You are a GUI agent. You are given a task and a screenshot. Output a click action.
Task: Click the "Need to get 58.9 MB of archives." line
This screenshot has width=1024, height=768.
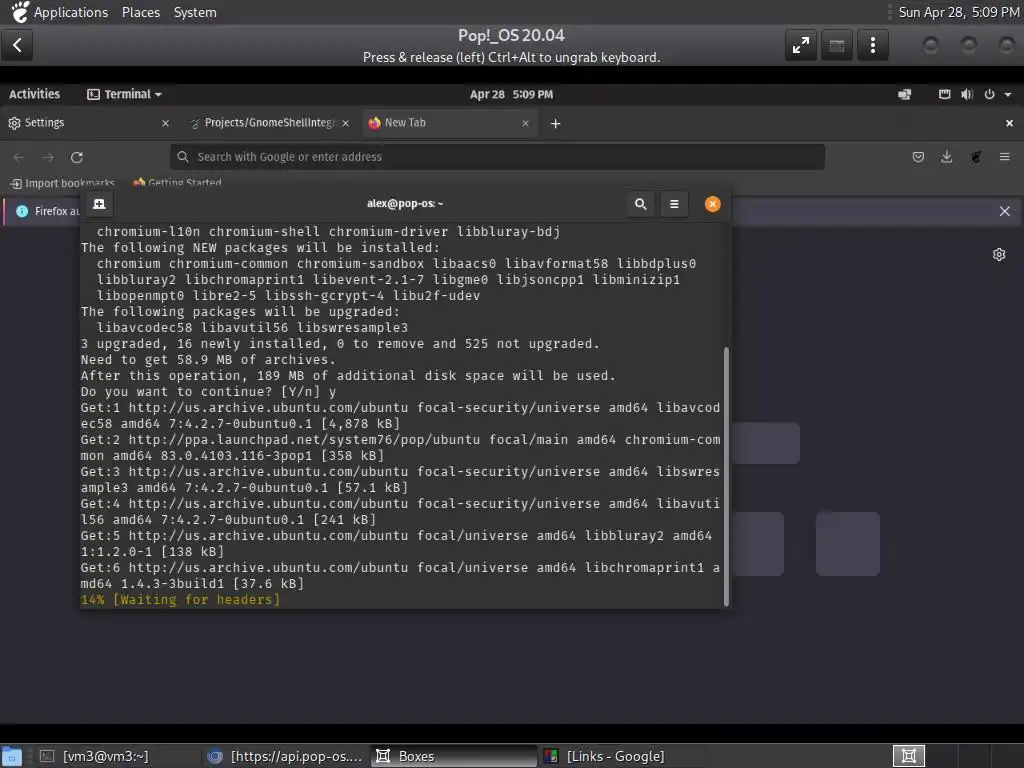click(x=208, y=360)
